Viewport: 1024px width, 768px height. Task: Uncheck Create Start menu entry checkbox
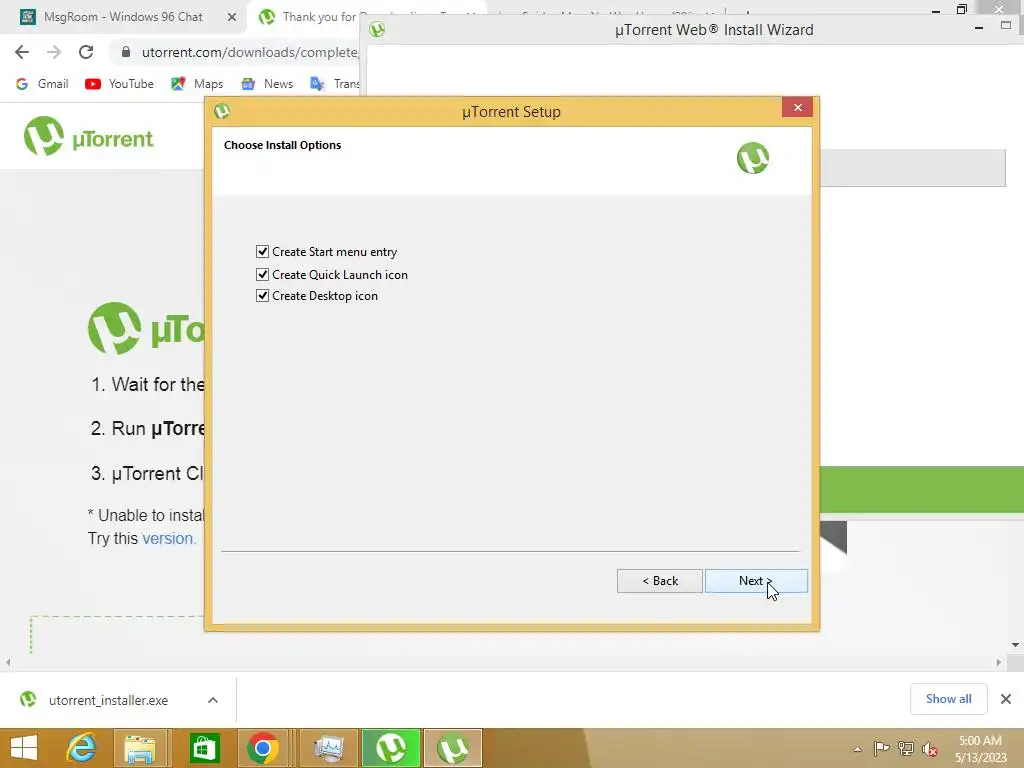[x=262, y=251]
